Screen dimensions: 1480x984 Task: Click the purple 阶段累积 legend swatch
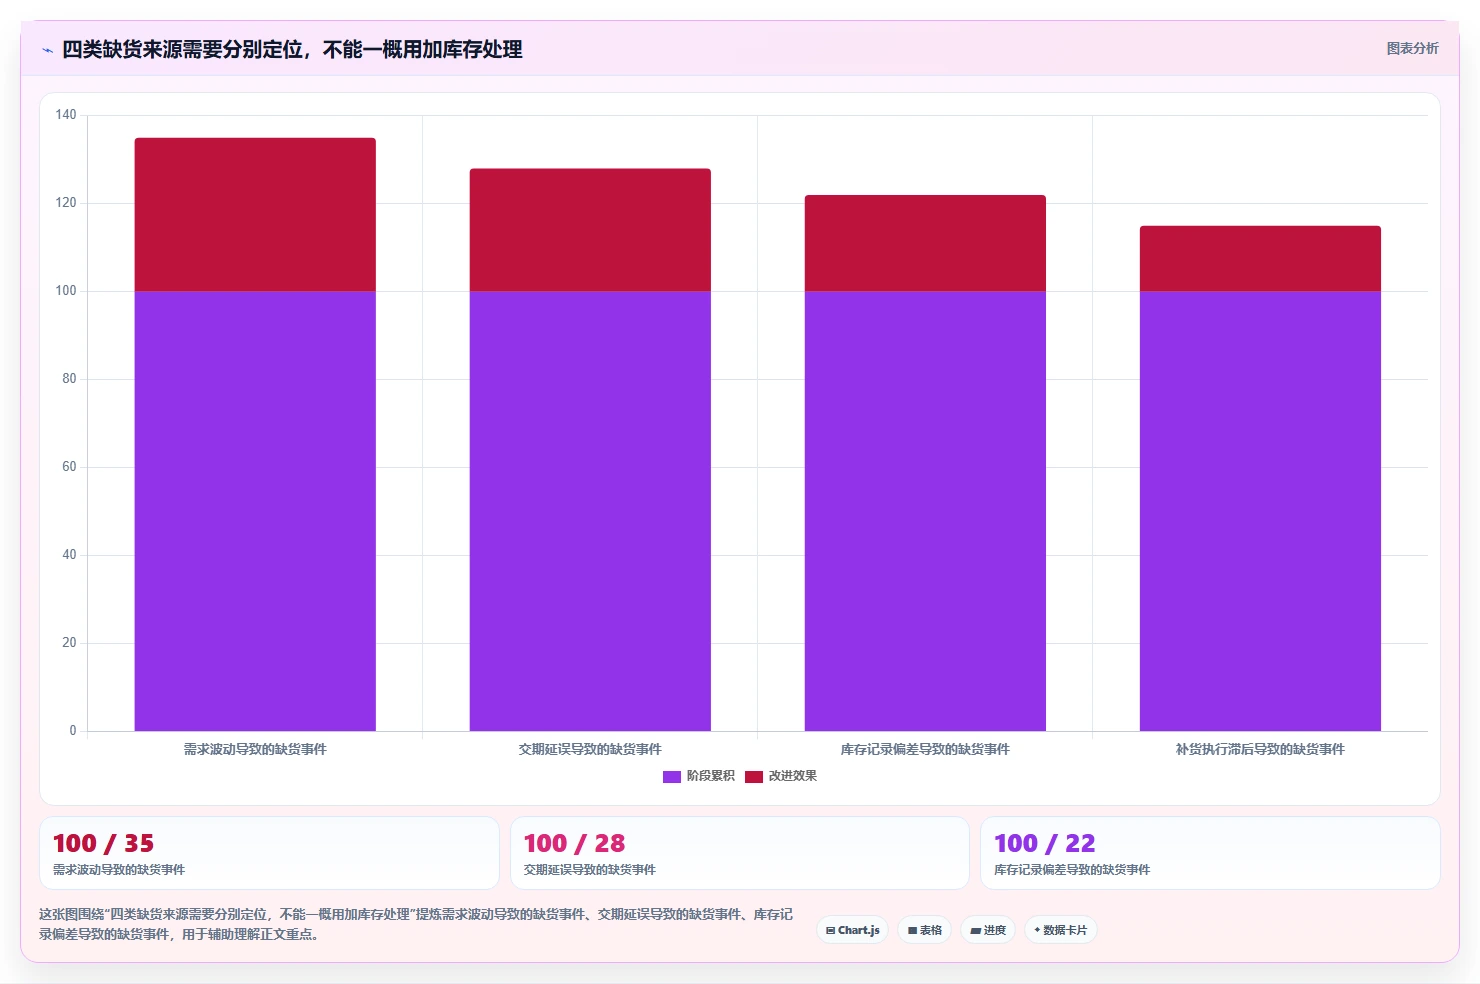[x=672, y=777]
